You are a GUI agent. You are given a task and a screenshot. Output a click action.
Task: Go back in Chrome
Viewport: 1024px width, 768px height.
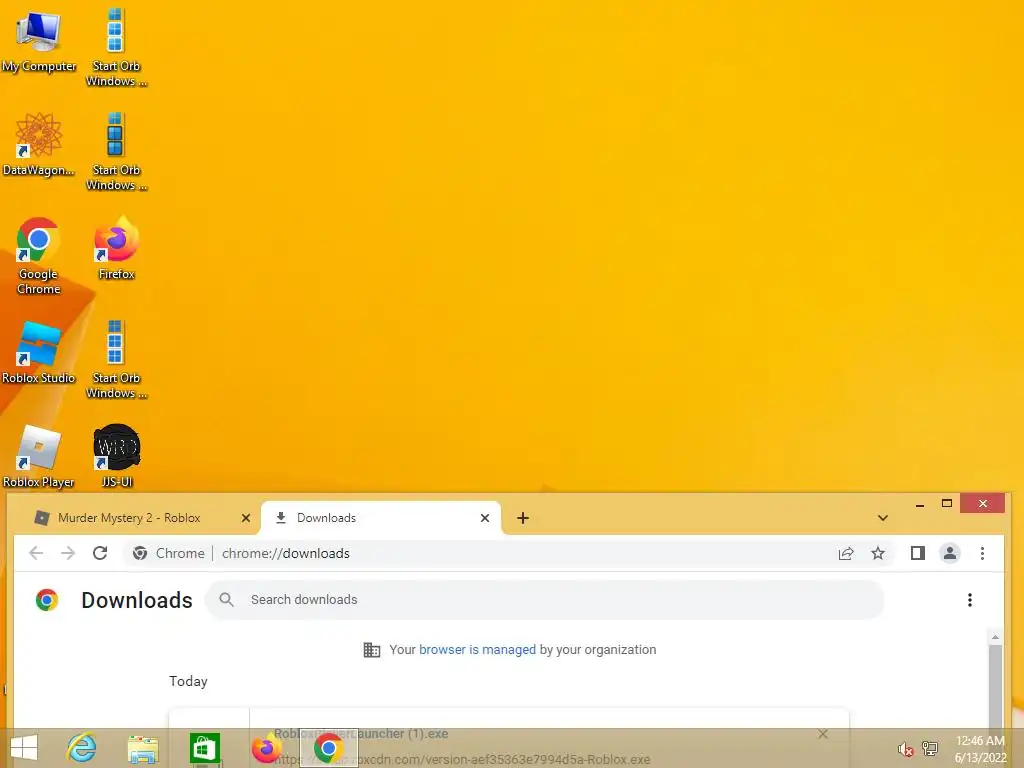36,553
